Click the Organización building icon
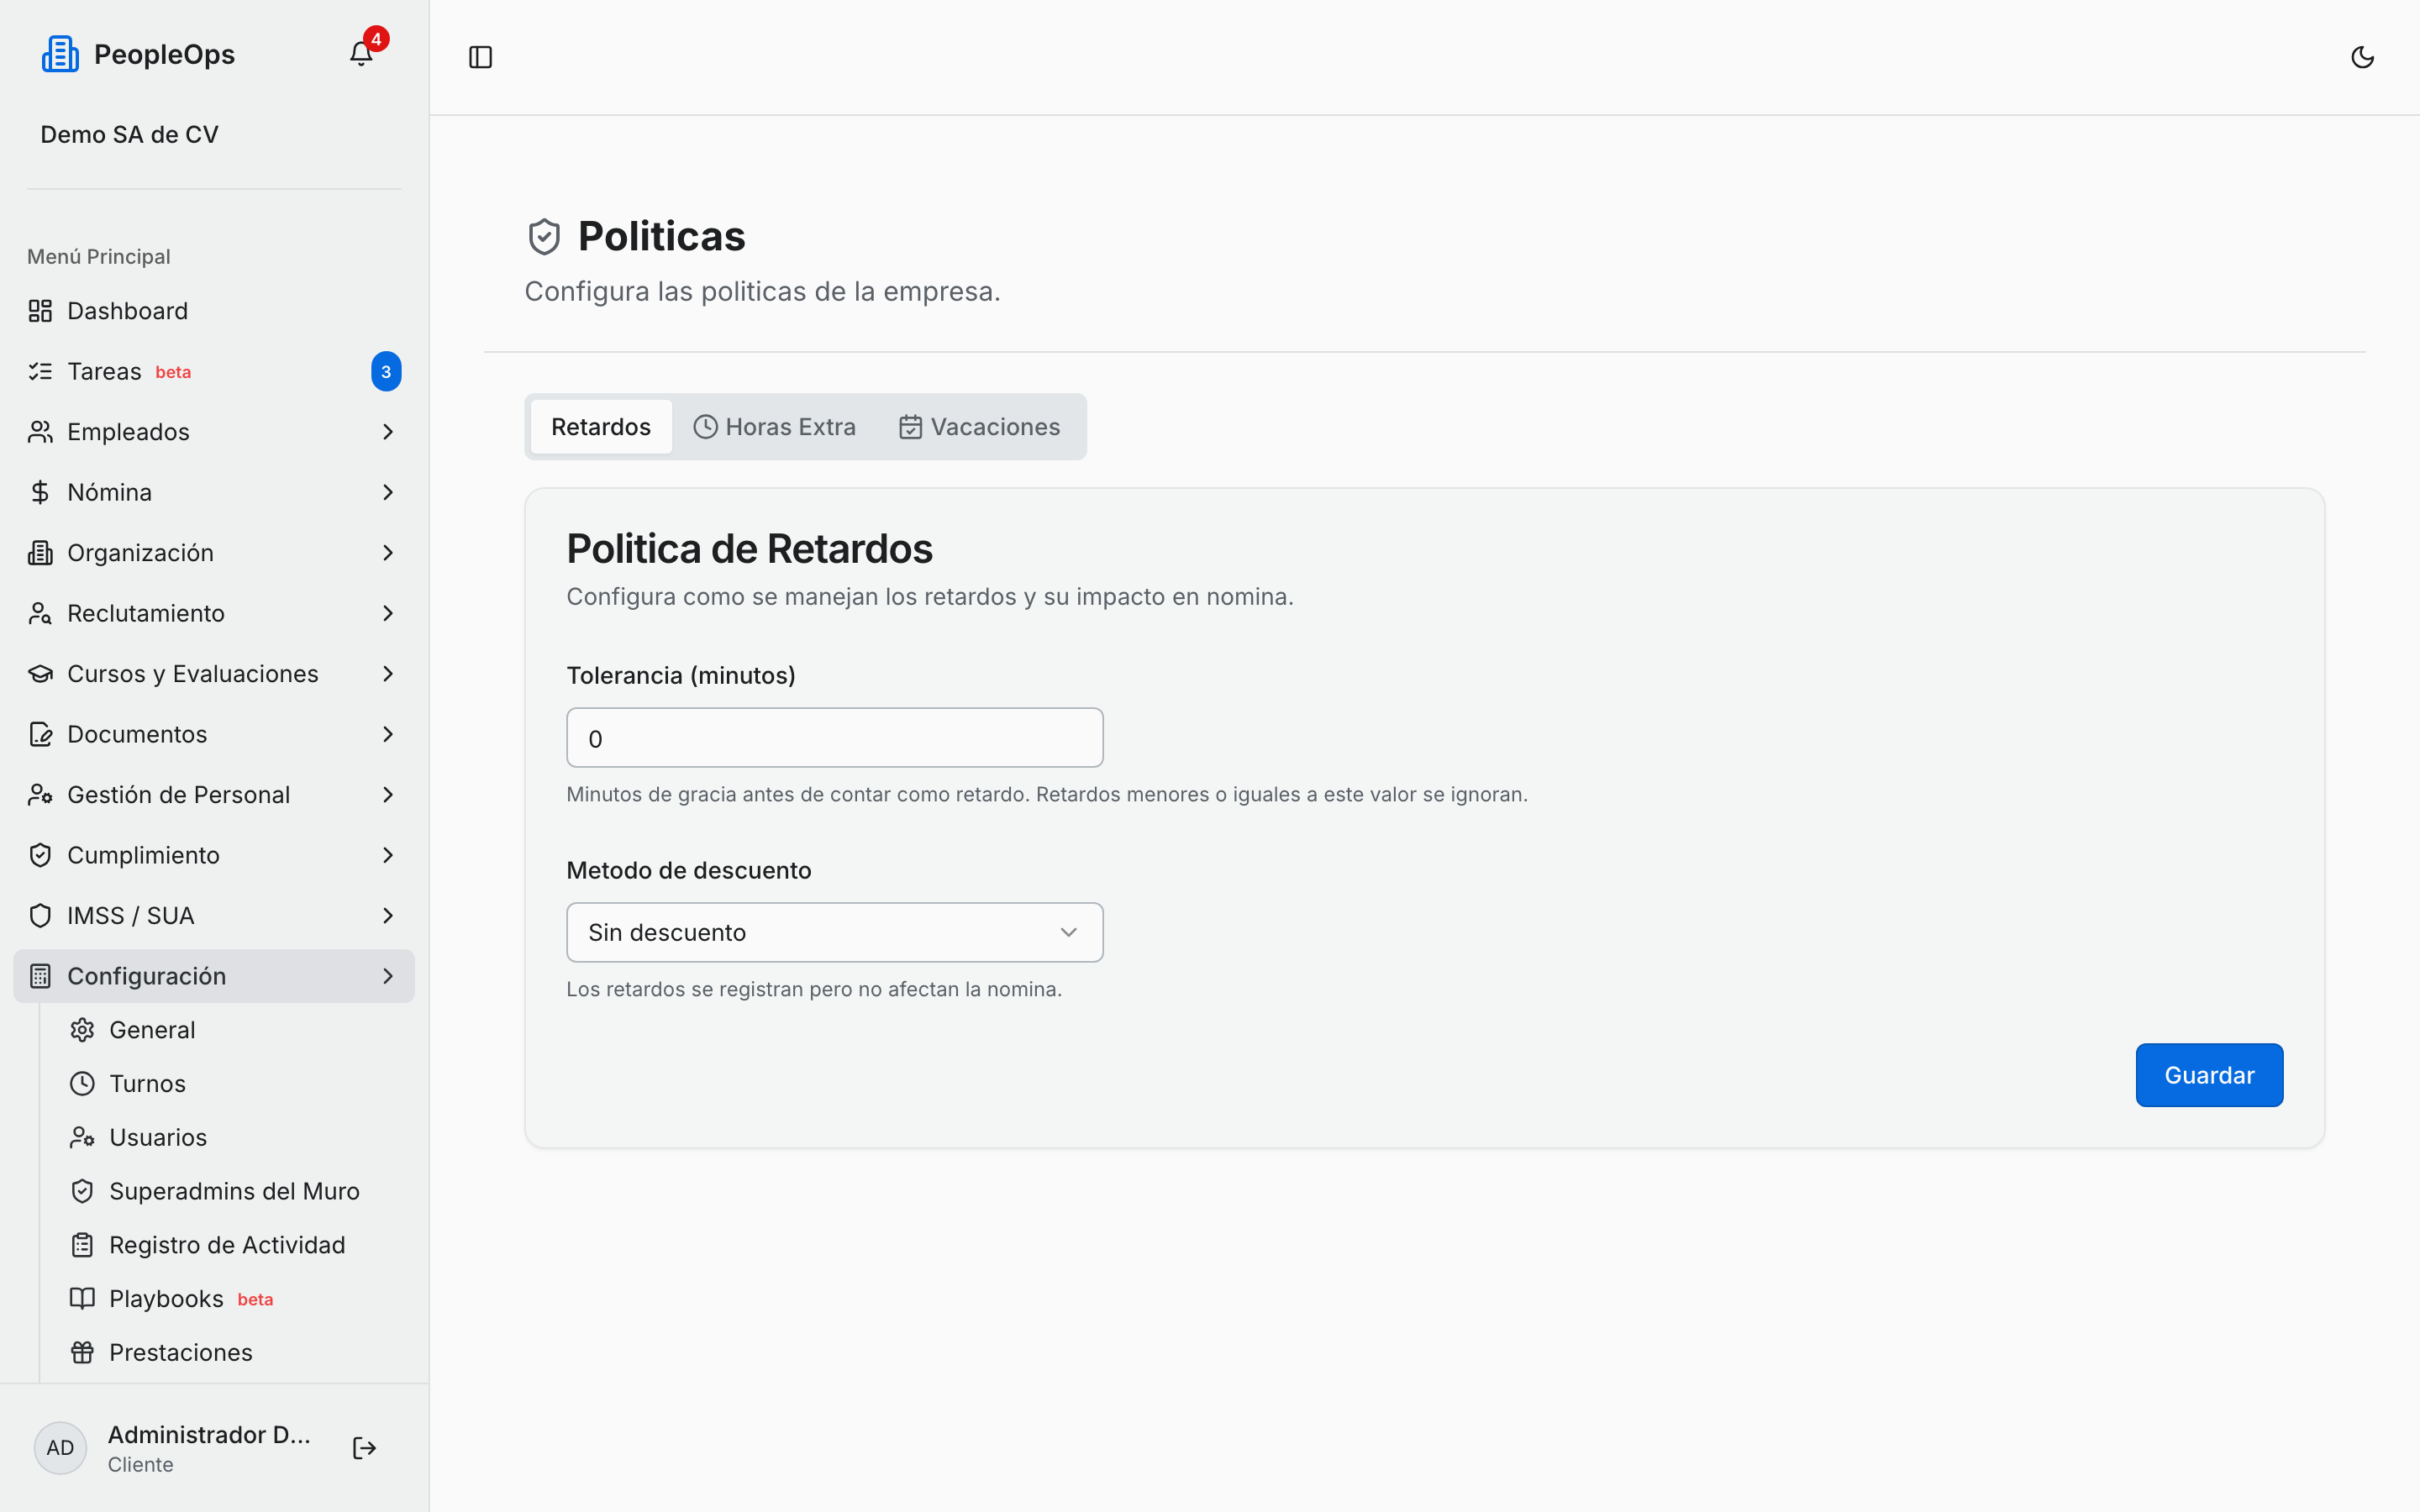 pyautogui.click(x=40, y=553)
